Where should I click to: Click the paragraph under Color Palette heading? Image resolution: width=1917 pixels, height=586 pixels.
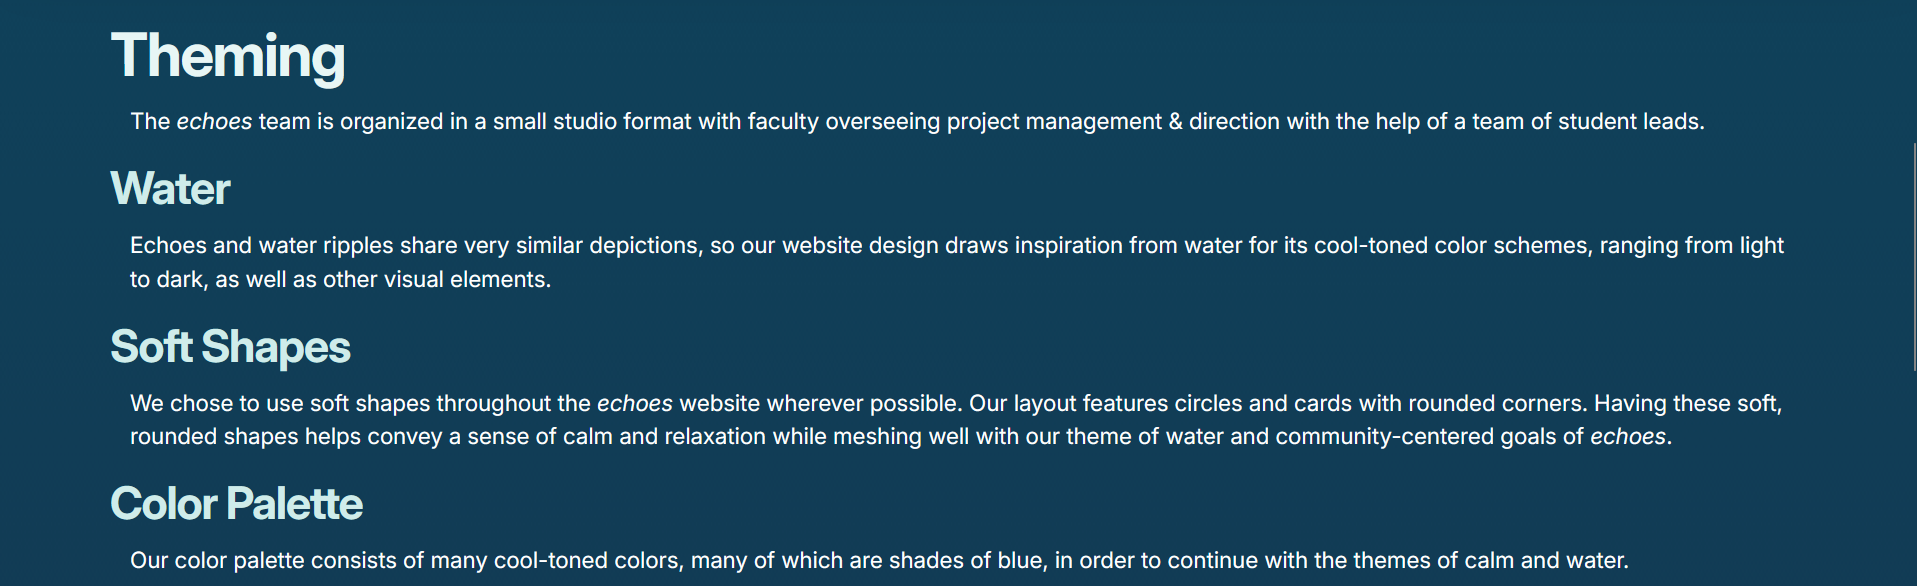[x=878, y=561]
